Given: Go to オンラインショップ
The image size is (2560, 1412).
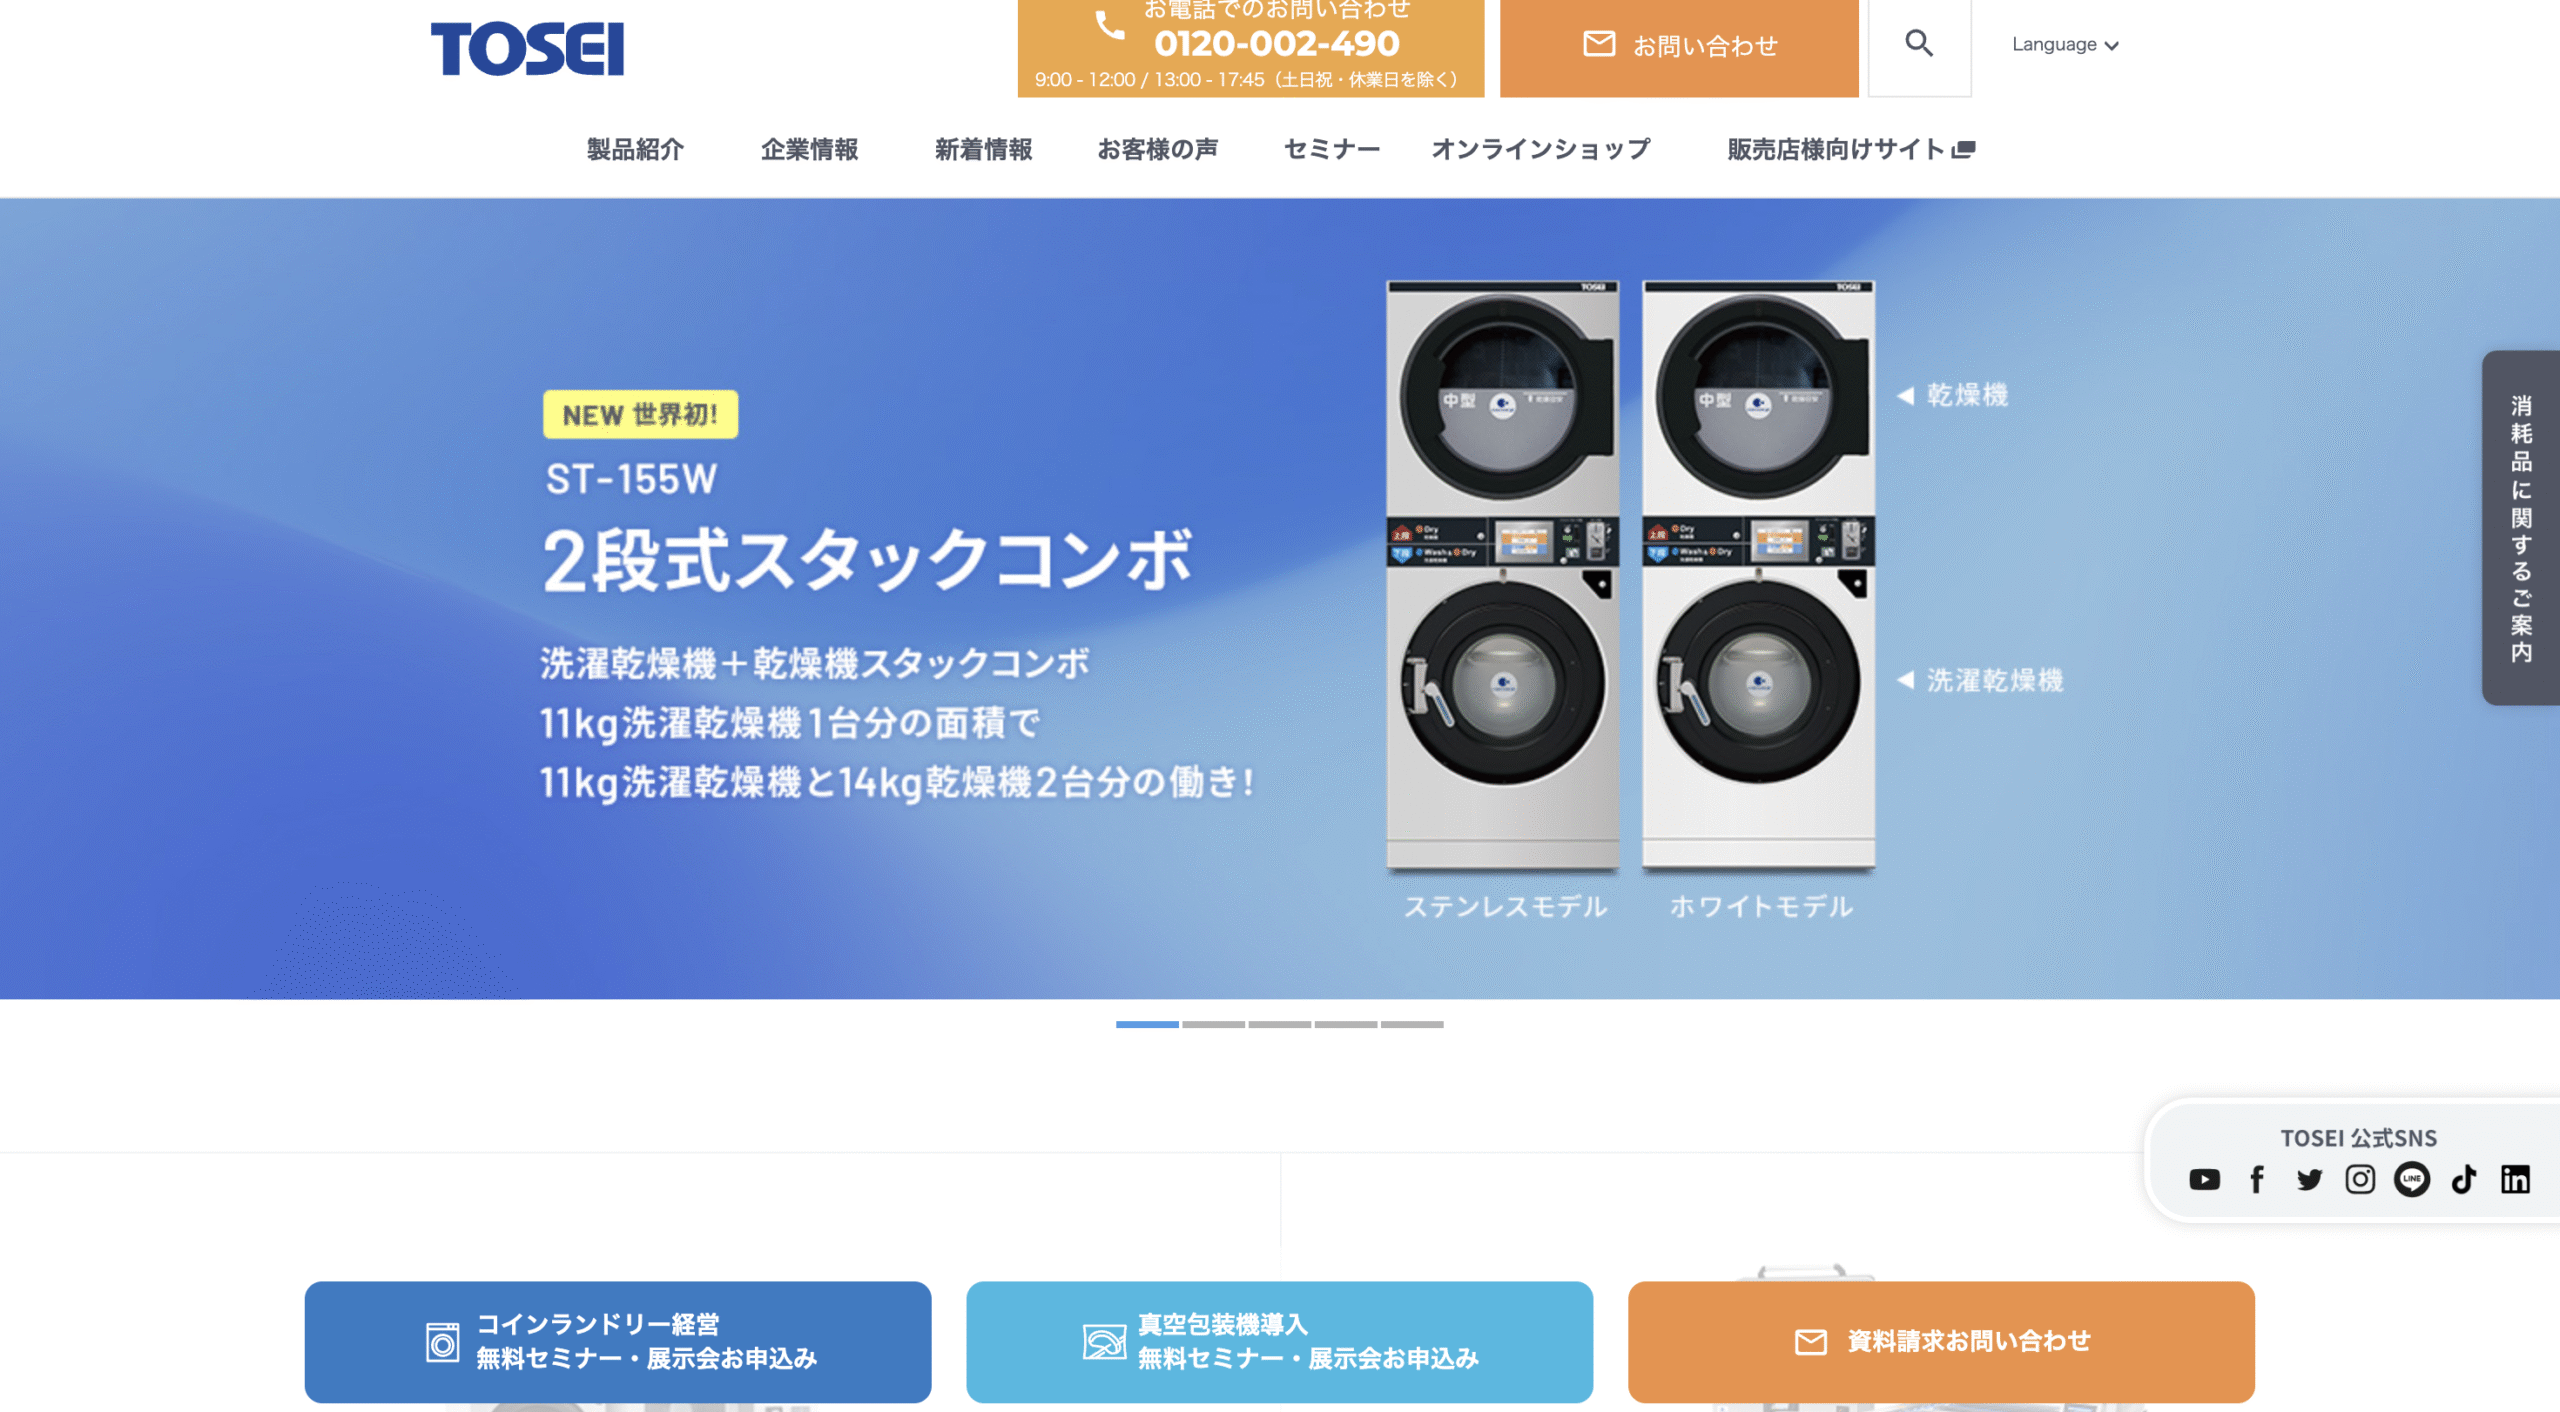Looking at the screenshot, I should (1541, 149).
